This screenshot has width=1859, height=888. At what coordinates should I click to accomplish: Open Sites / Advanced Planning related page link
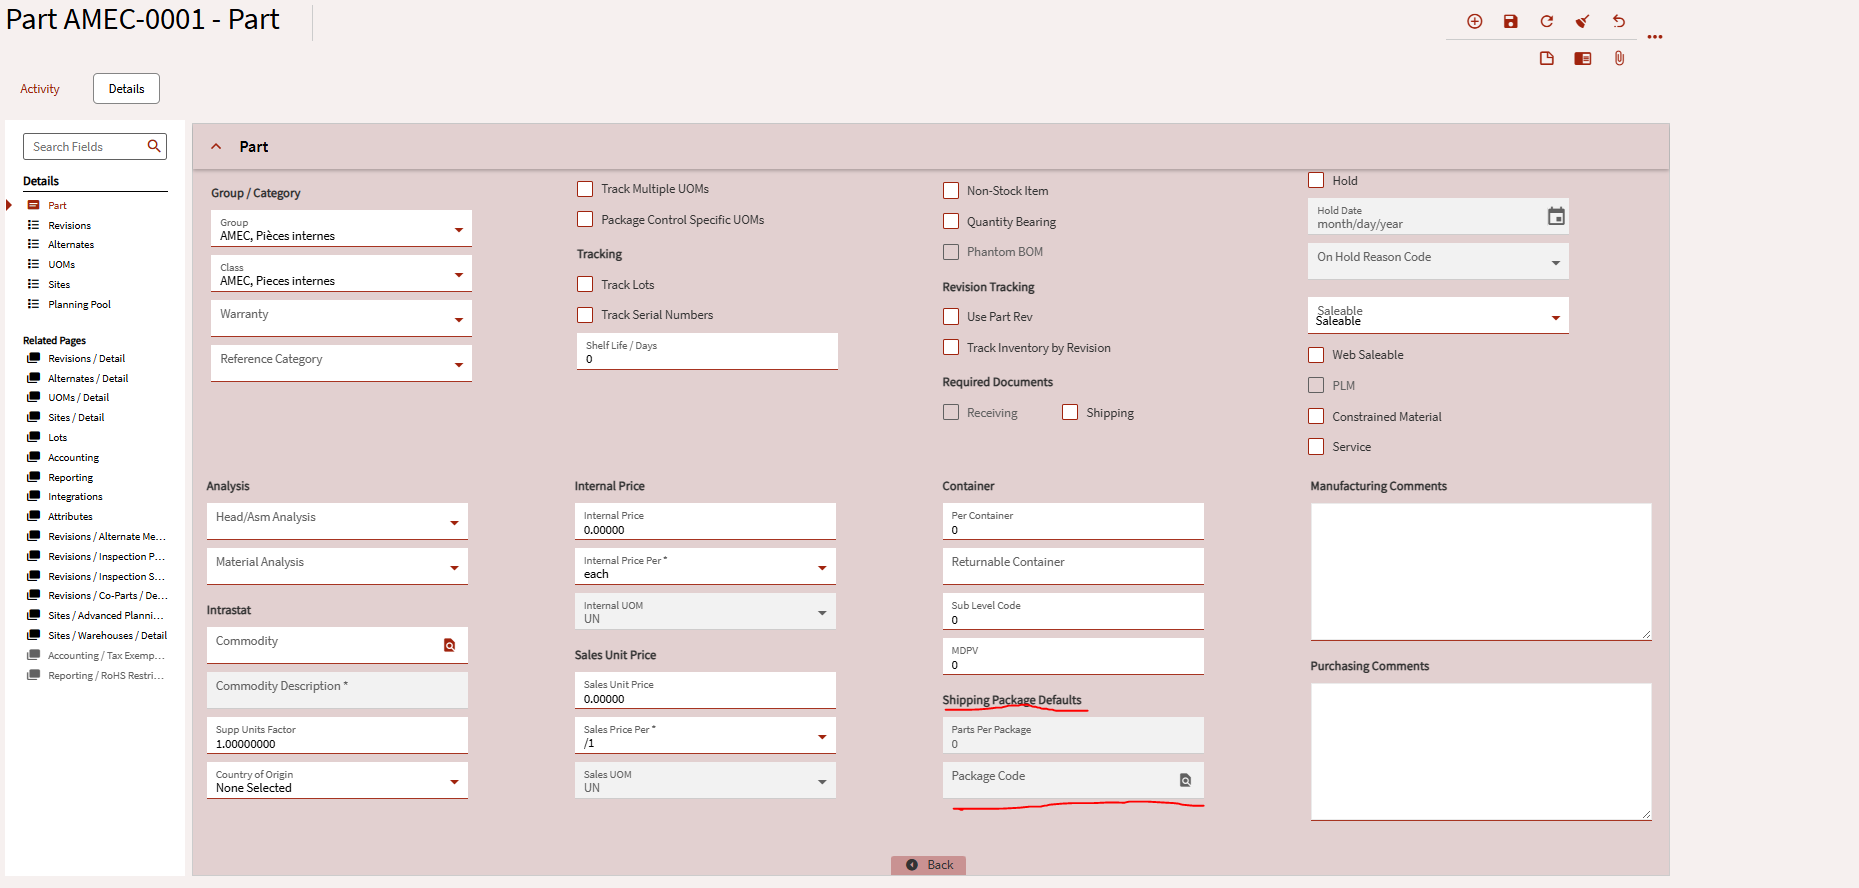coord(106,615)
